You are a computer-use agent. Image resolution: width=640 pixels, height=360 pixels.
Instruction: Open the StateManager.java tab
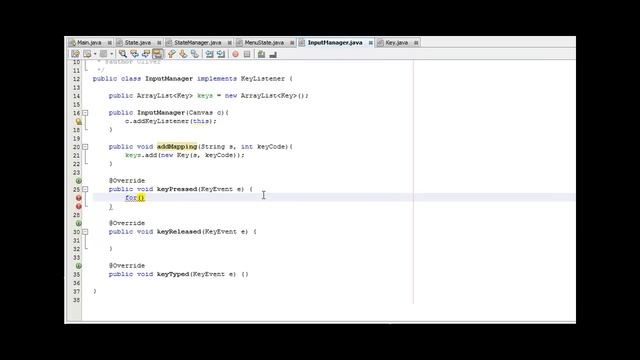[x=198, y=42]
